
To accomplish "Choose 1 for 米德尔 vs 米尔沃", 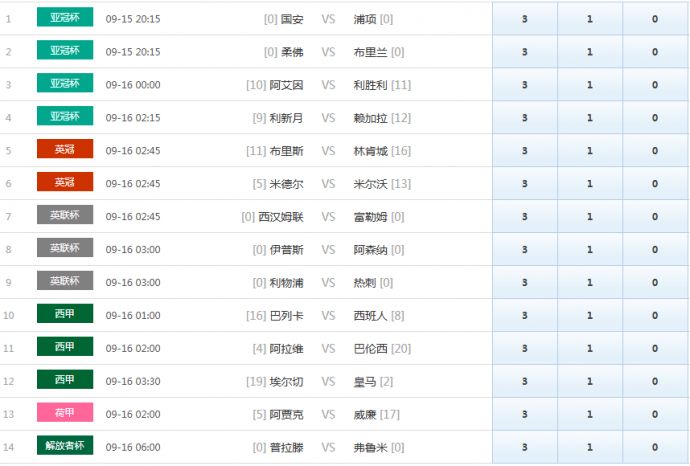I will [590, 183].
